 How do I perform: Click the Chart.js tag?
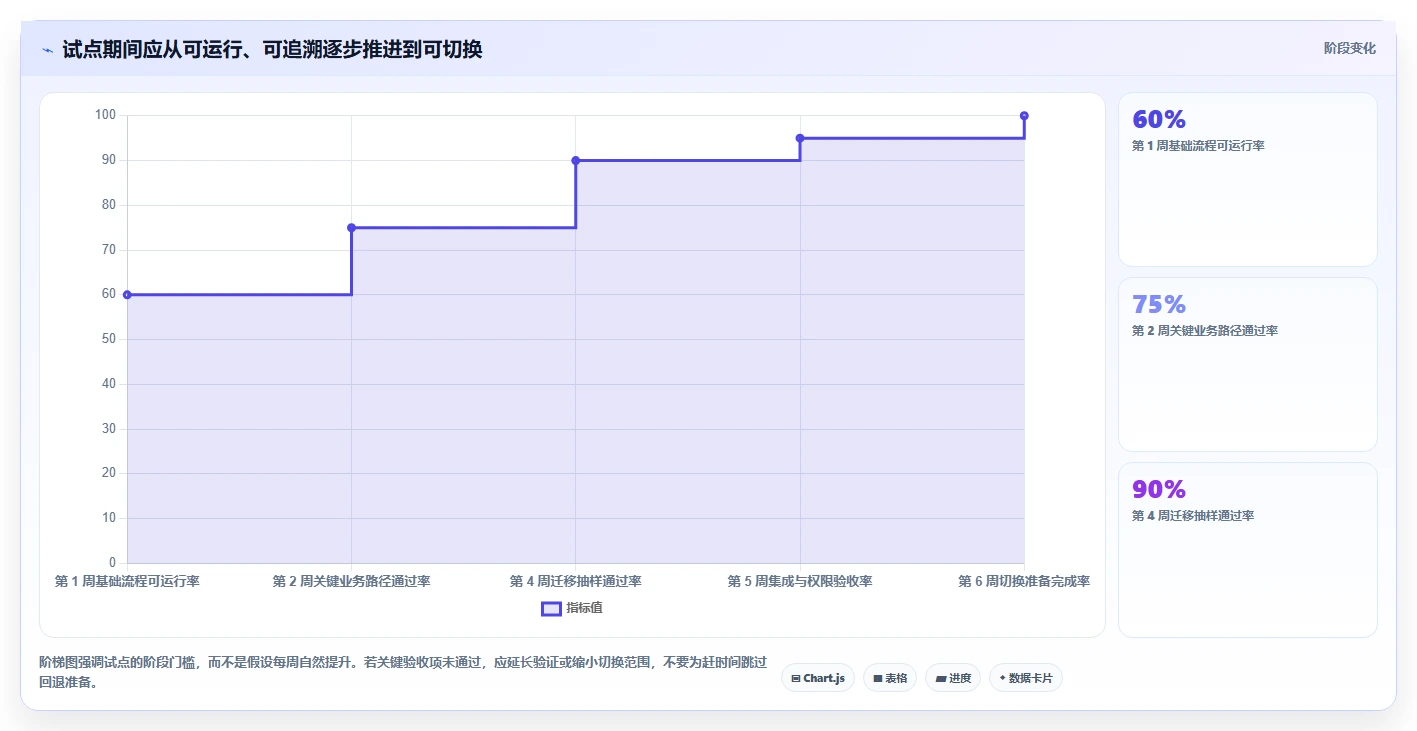coord(817,678)
